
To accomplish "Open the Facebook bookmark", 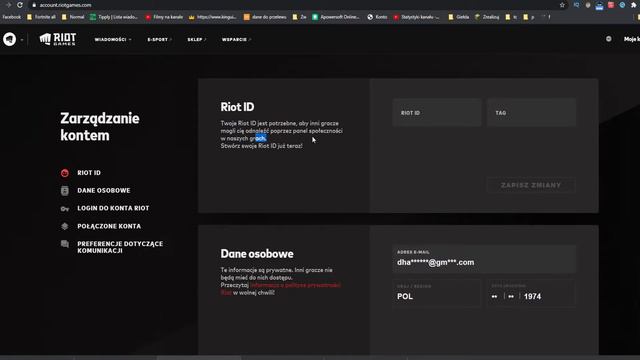I will click(11, 17).
